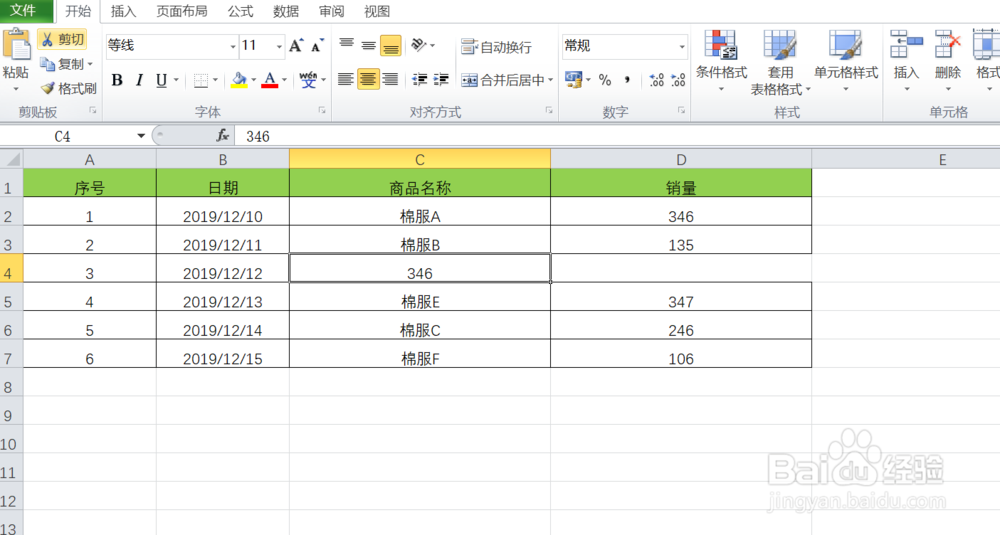Switch to 公式 Formulas tab

[240, 11]
